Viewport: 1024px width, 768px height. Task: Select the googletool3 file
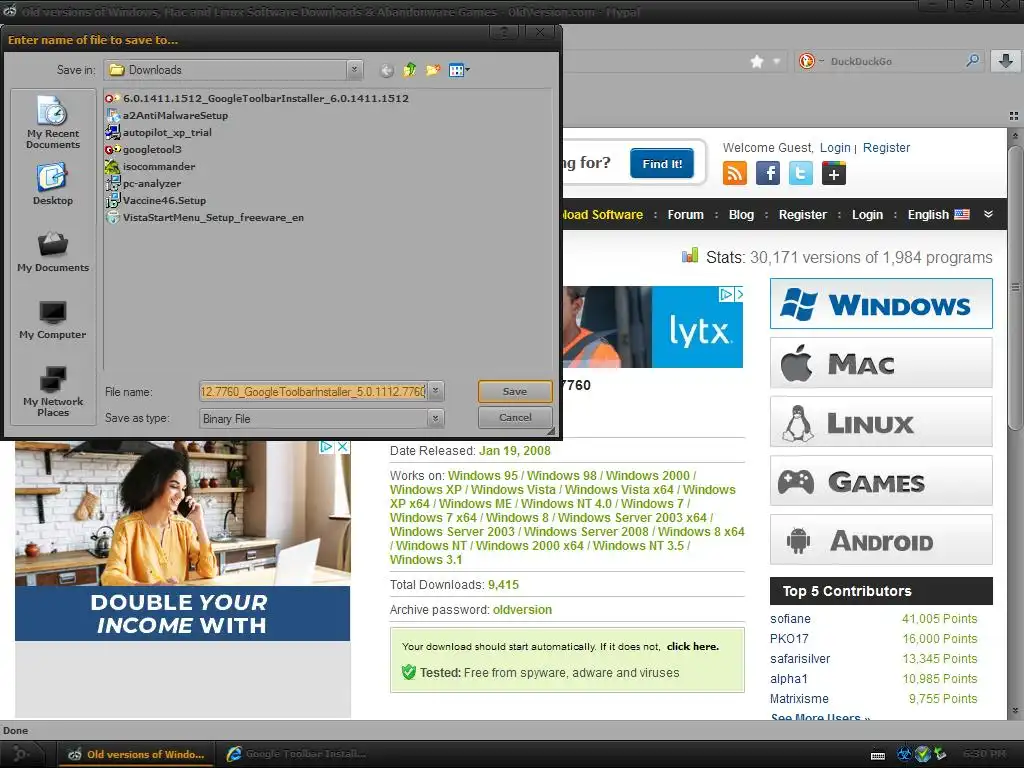(144, 150)
